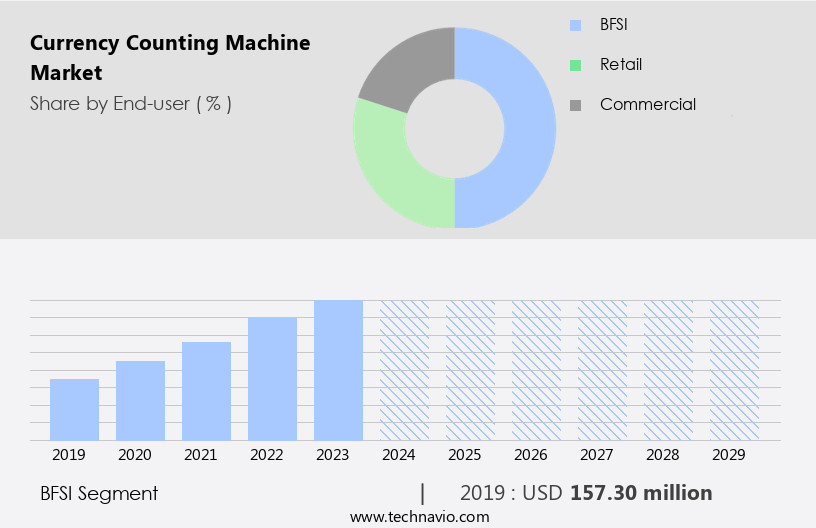Click the Share by End-user subtitle

[130, 103]
